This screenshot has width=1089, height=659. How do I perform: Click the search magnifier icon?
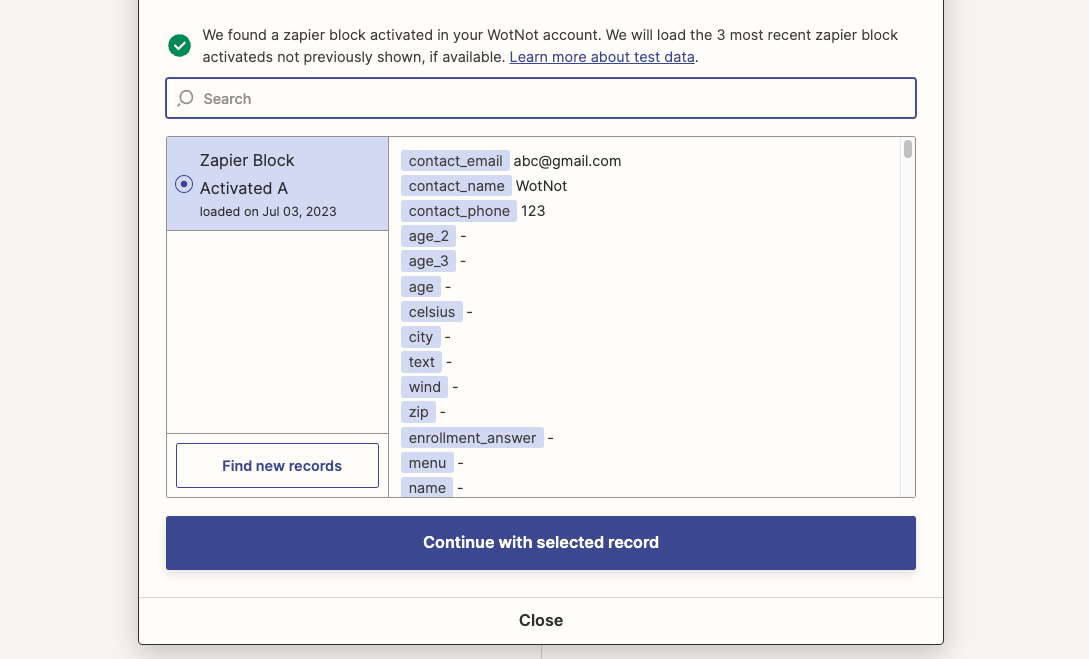pyautogui.click(x=185, y=99)
